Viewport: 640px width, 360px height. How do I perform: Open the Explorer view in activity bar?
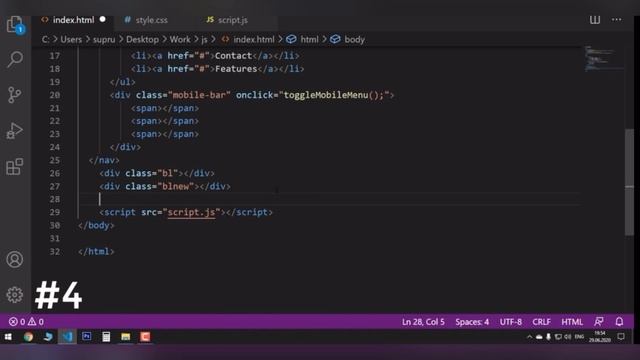[x=15, y=24]
